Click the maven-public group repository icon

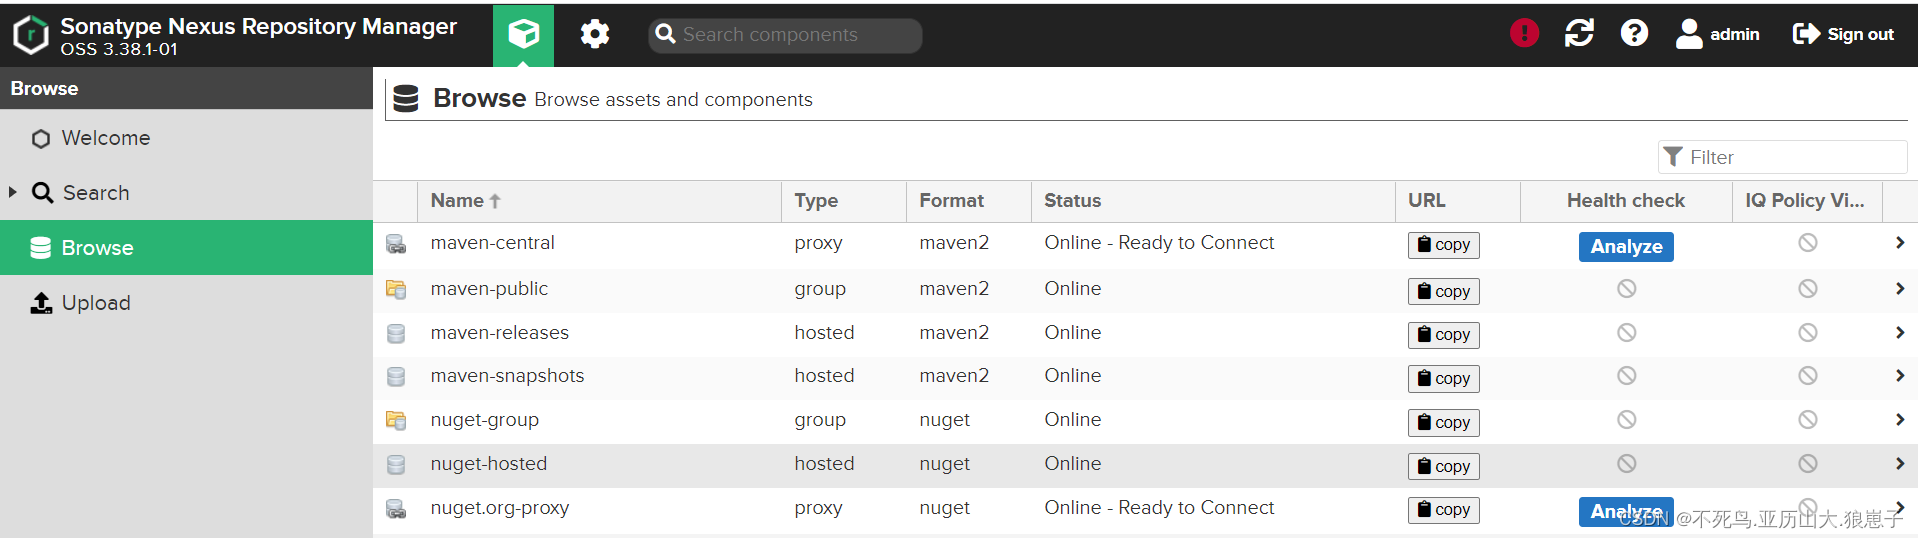point(396,290)
